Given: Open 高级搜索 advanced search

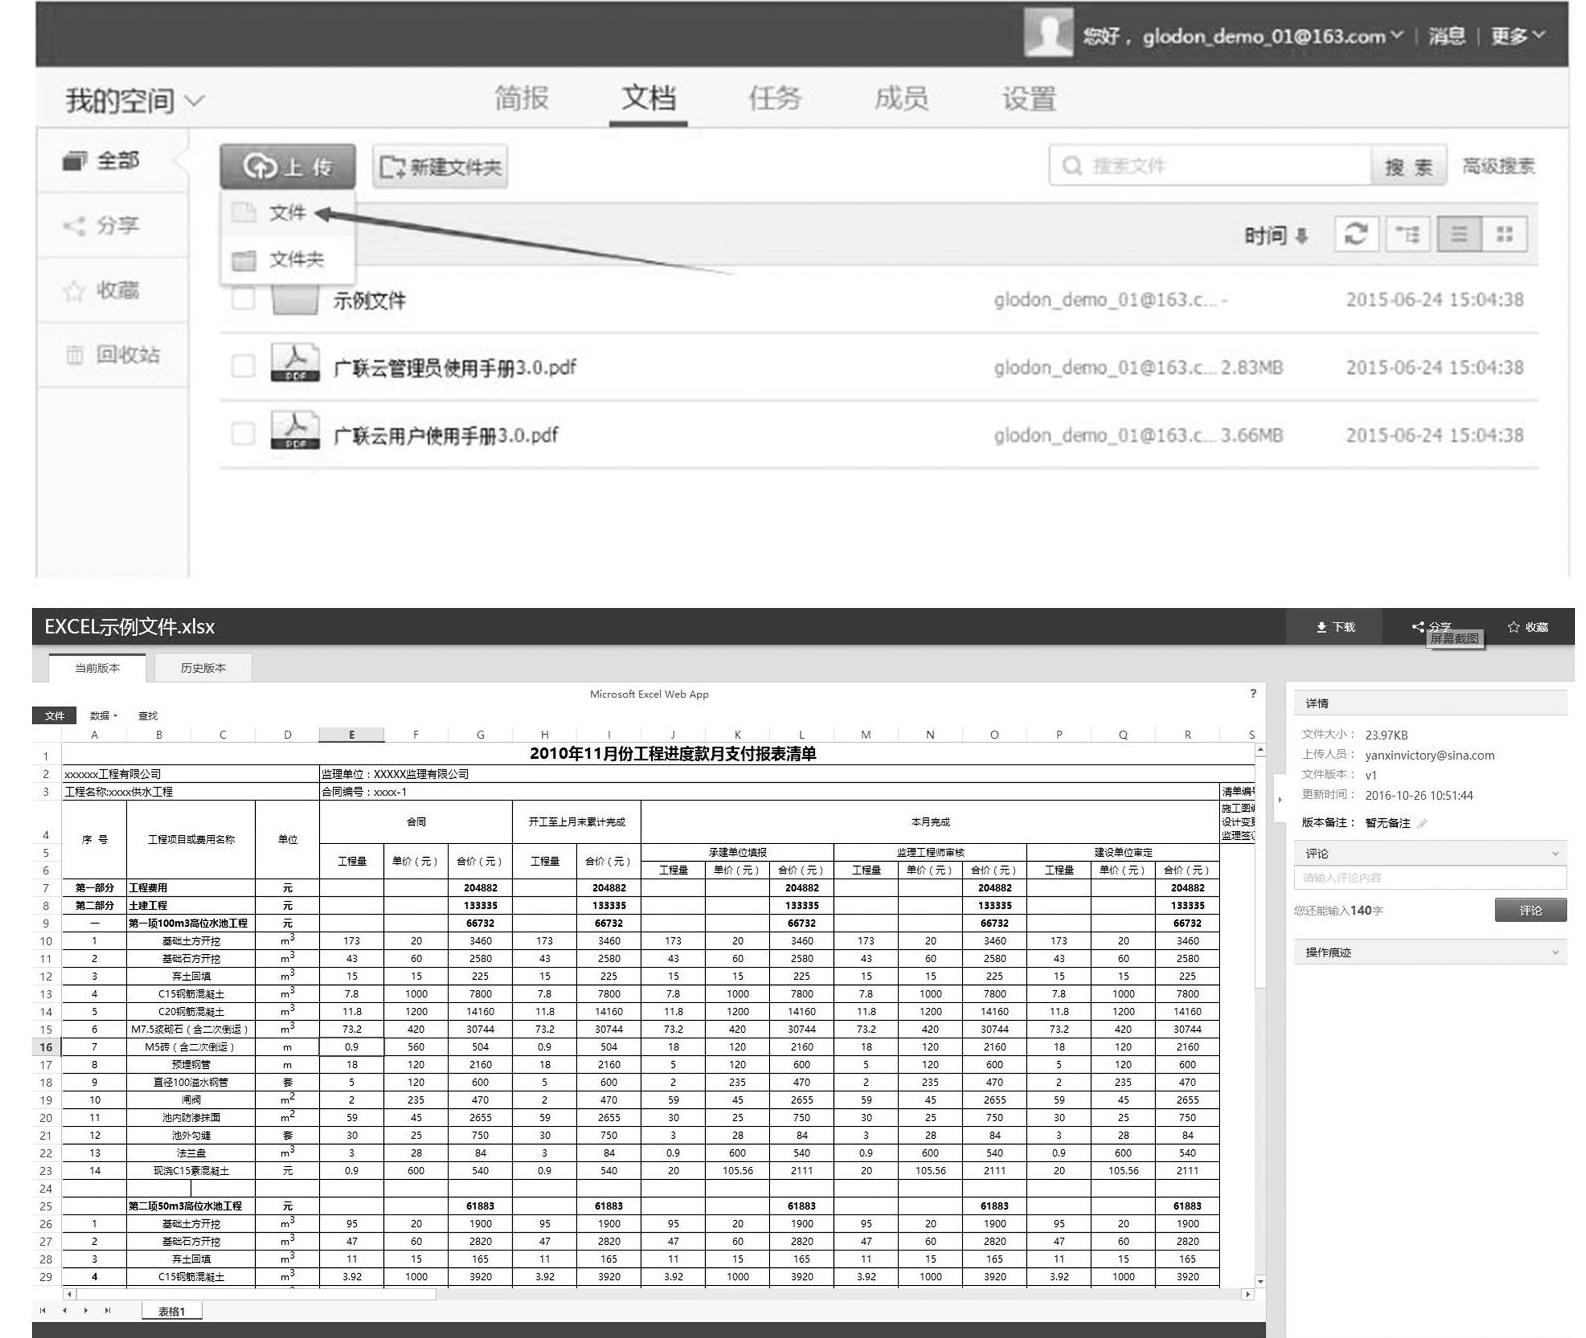Looking at the screenshot, I should pos(1498,166).
